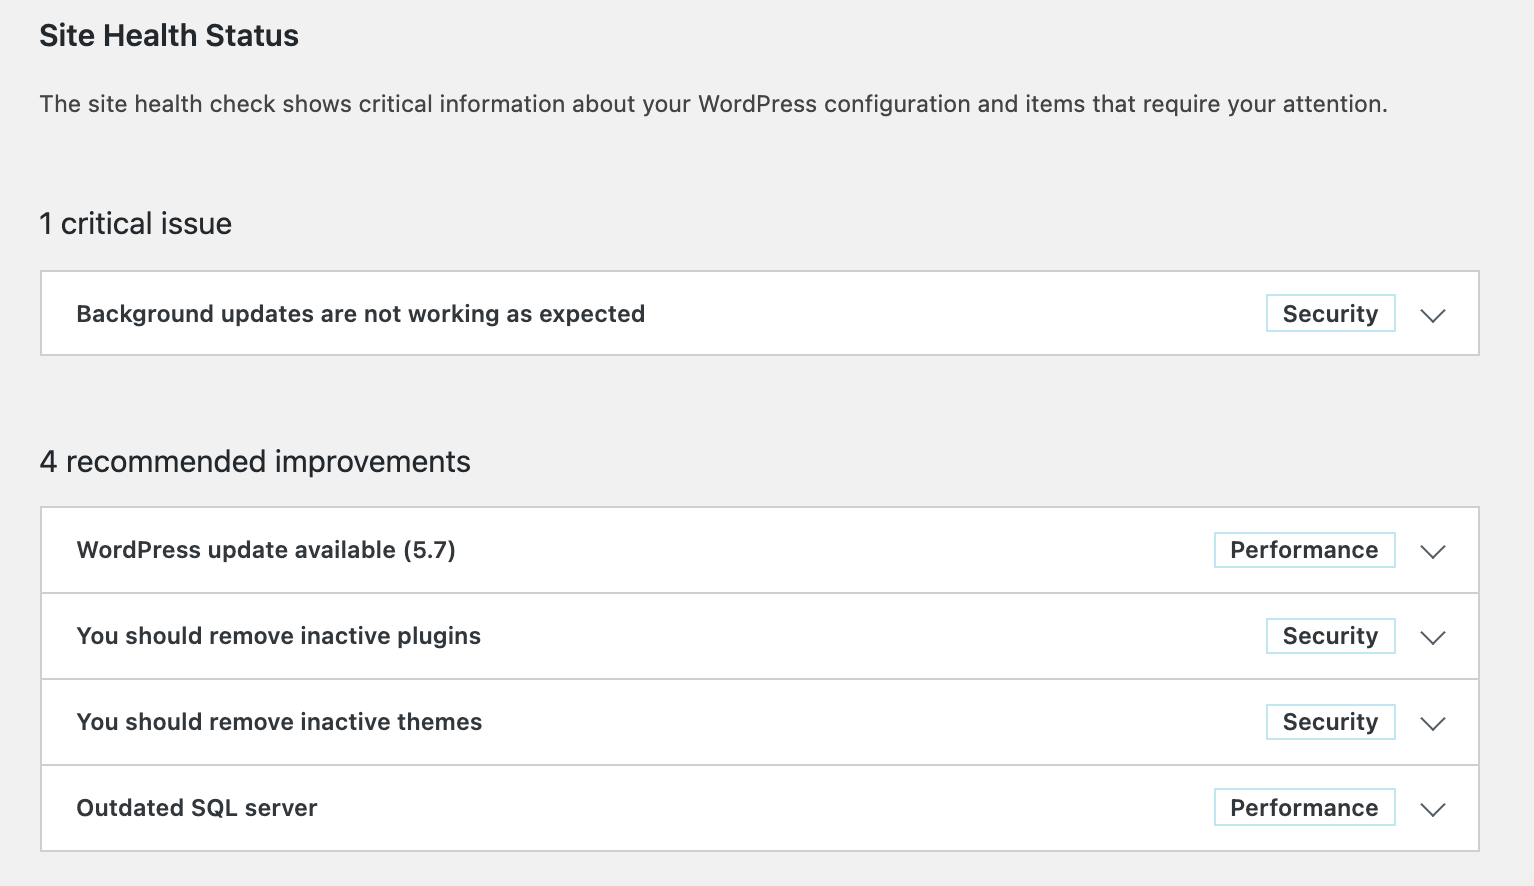
Task: Click the '1 critical issue' heading
Action: pyautogui.click(x=135, y=223)
